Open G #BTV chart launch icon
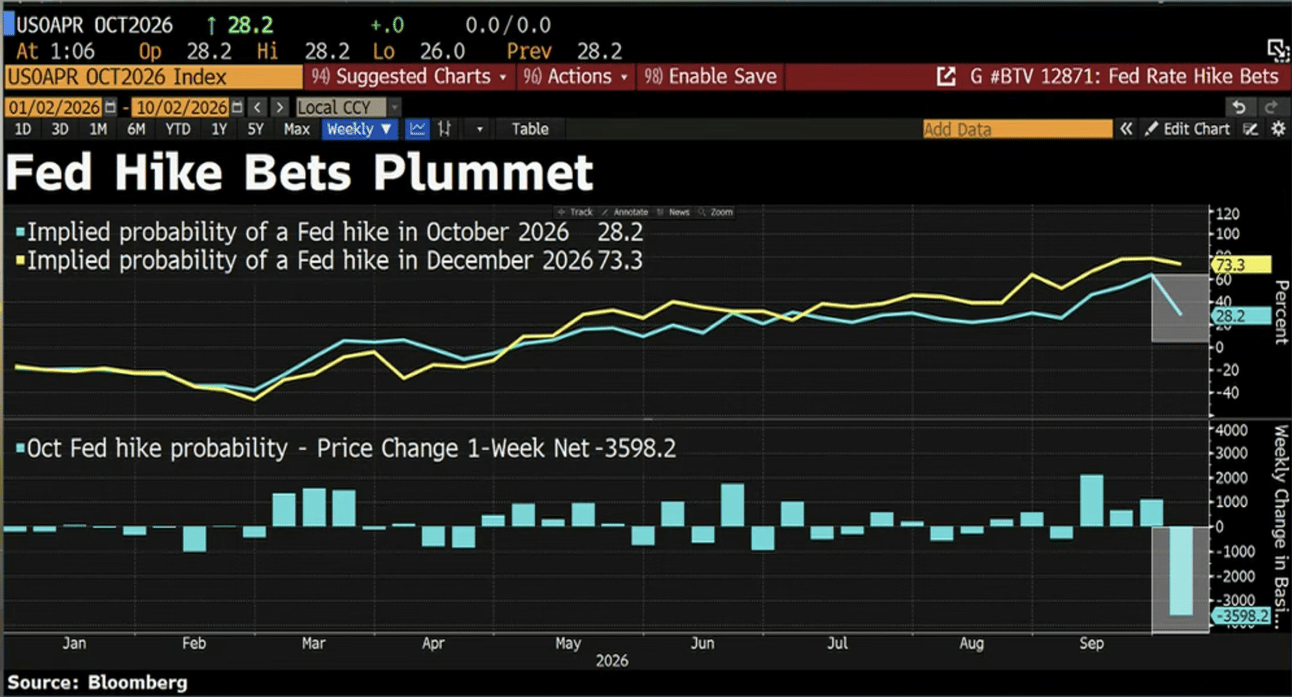 pos(945,77)
